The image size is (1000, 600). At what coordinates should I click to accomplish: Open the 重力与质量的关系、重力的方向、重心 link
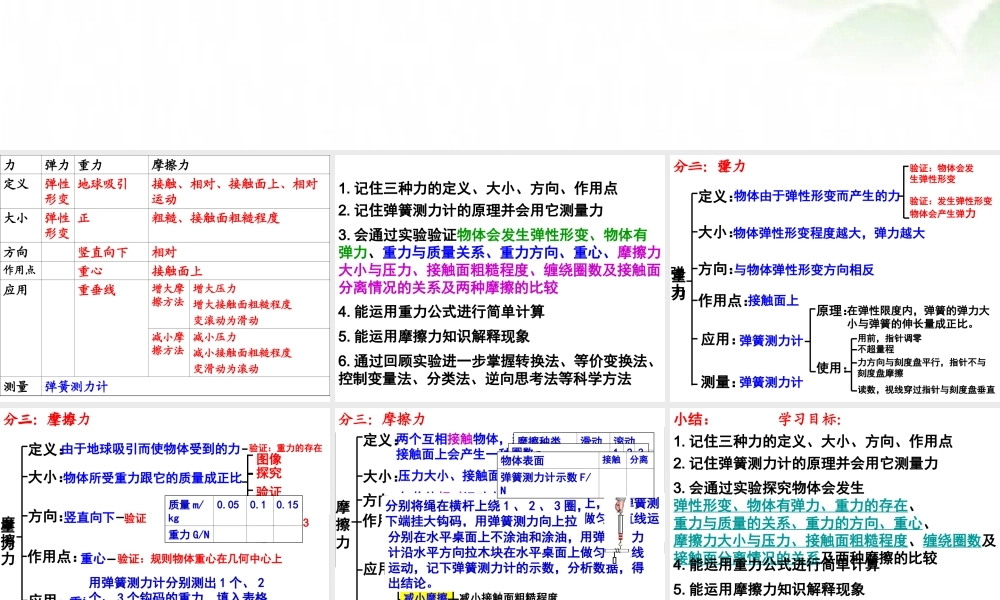pyautogui.click(x=798, y=523)
